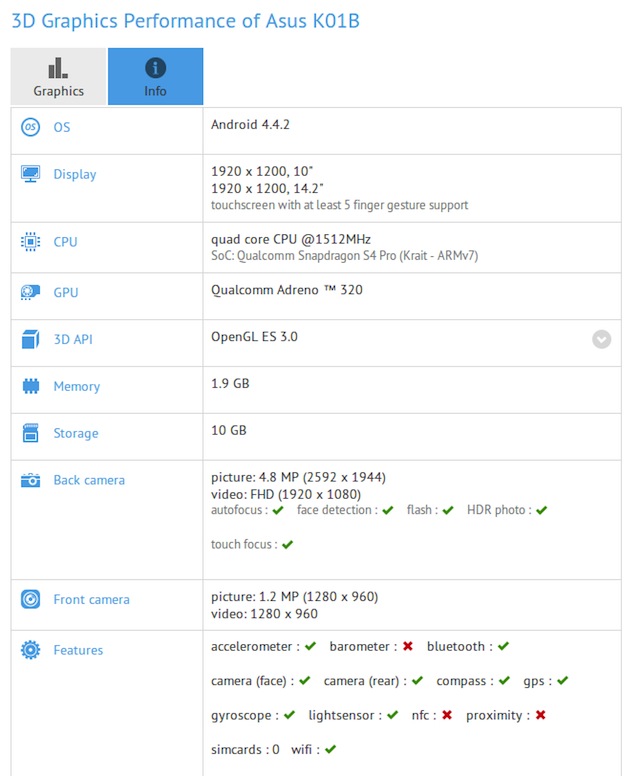Click the Front camera lens icon
The width and height of the screenshot is (640, 776).
(x=30, y=599)
